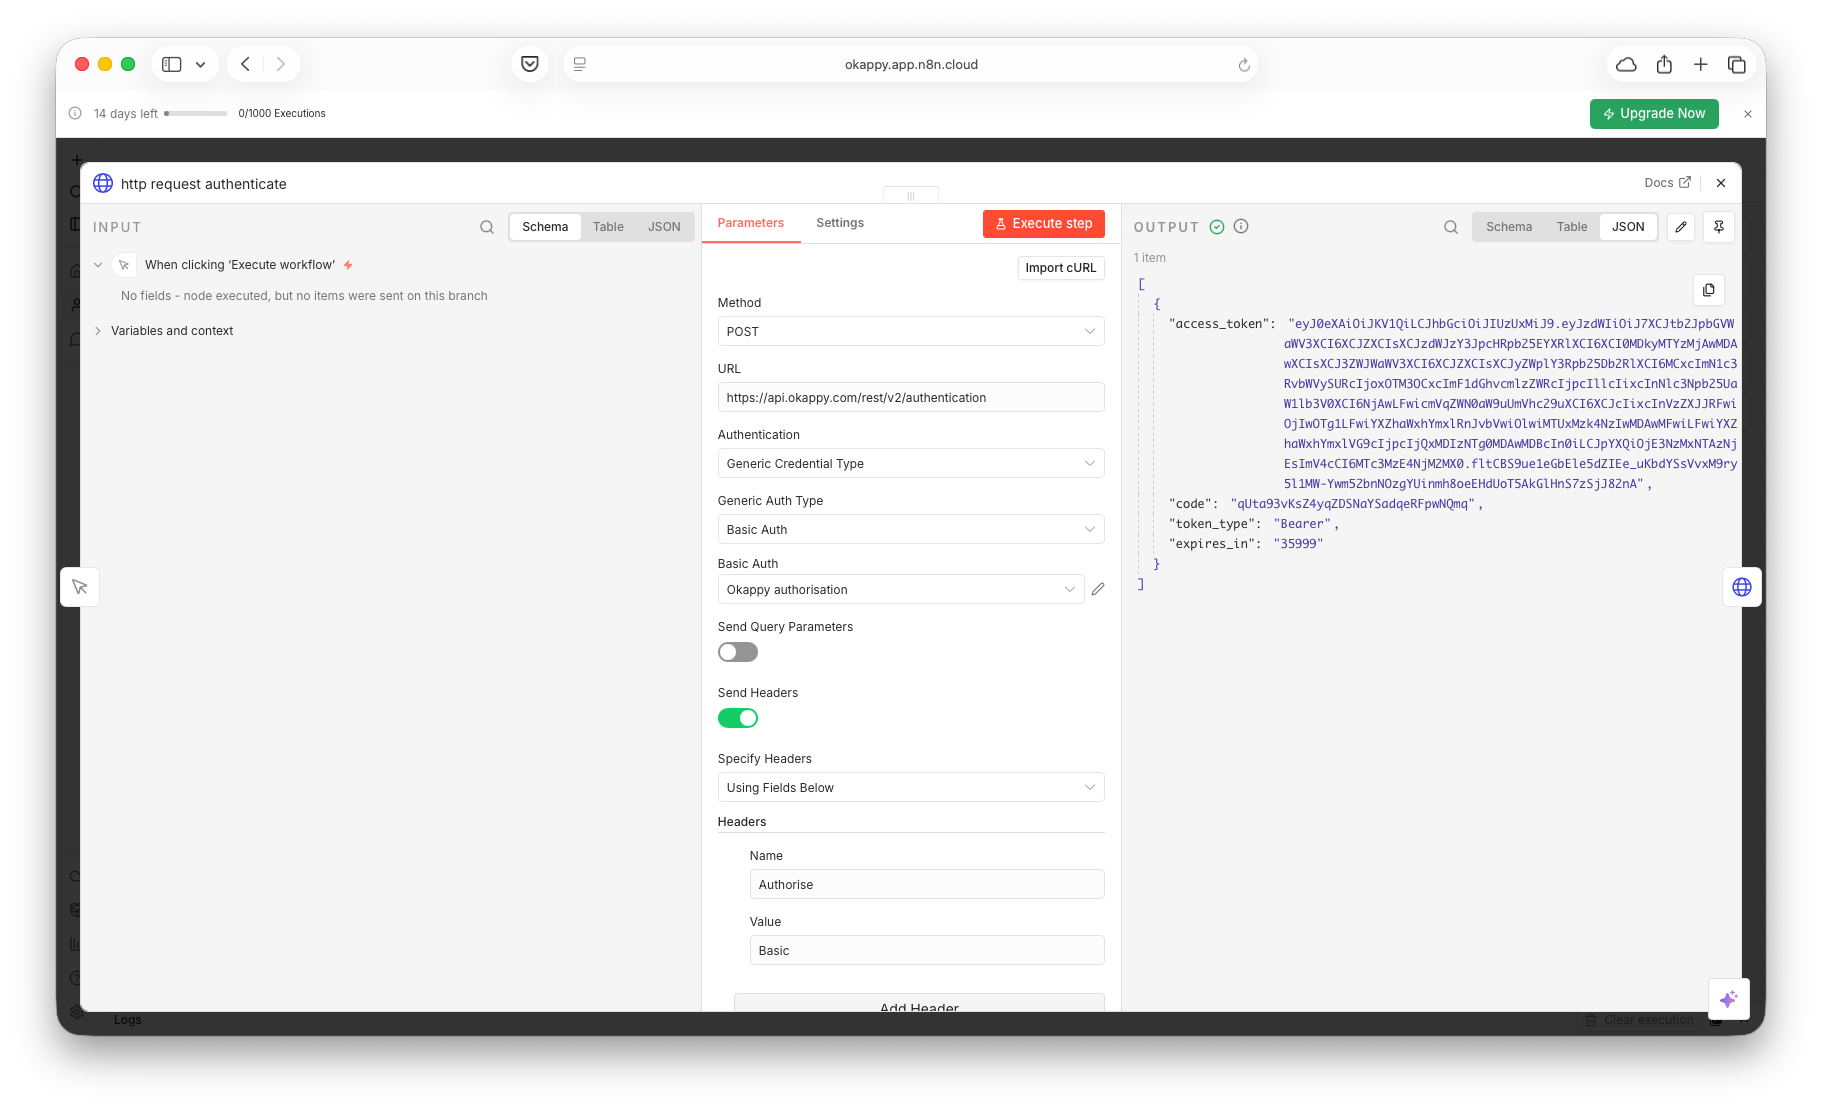Open the Basic Auth credential dropdown
Image resolution: width=1822 pixels, height=1110 pixels.
pos(901,589)
